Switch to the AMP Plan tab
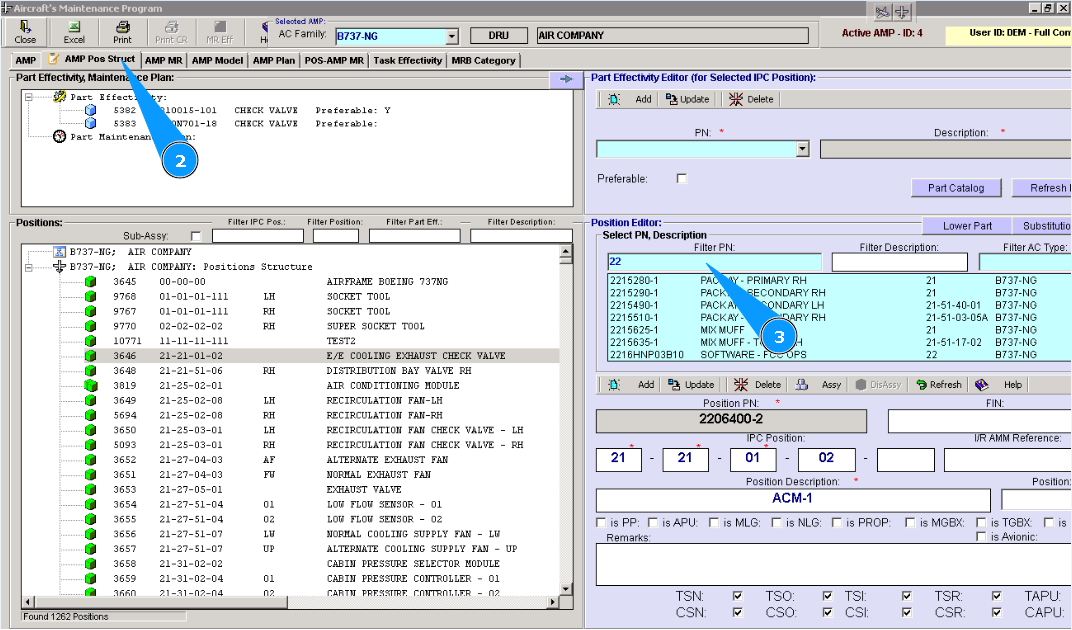Screen dimensions: 1072x630 [273, 60]
